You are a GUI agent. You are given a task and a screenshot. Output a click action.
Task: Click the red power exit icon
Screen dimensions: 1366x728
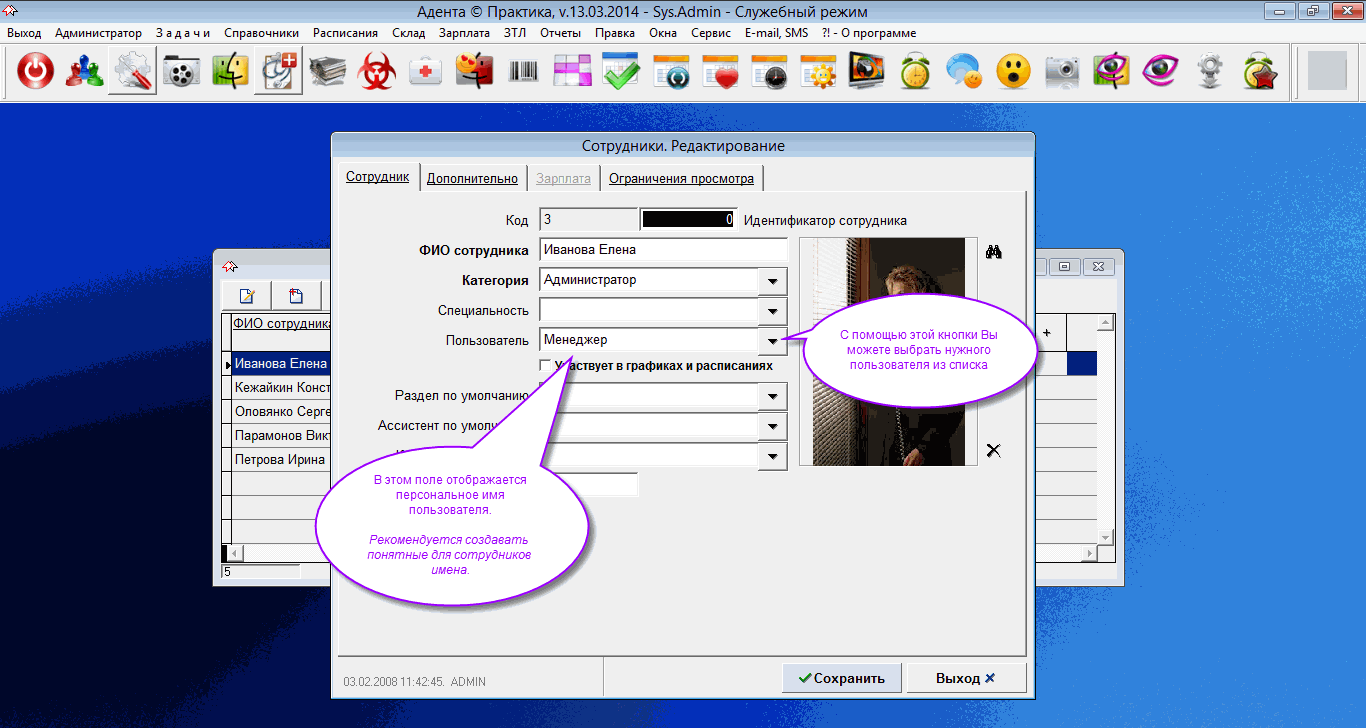click(x=36, y=72)
